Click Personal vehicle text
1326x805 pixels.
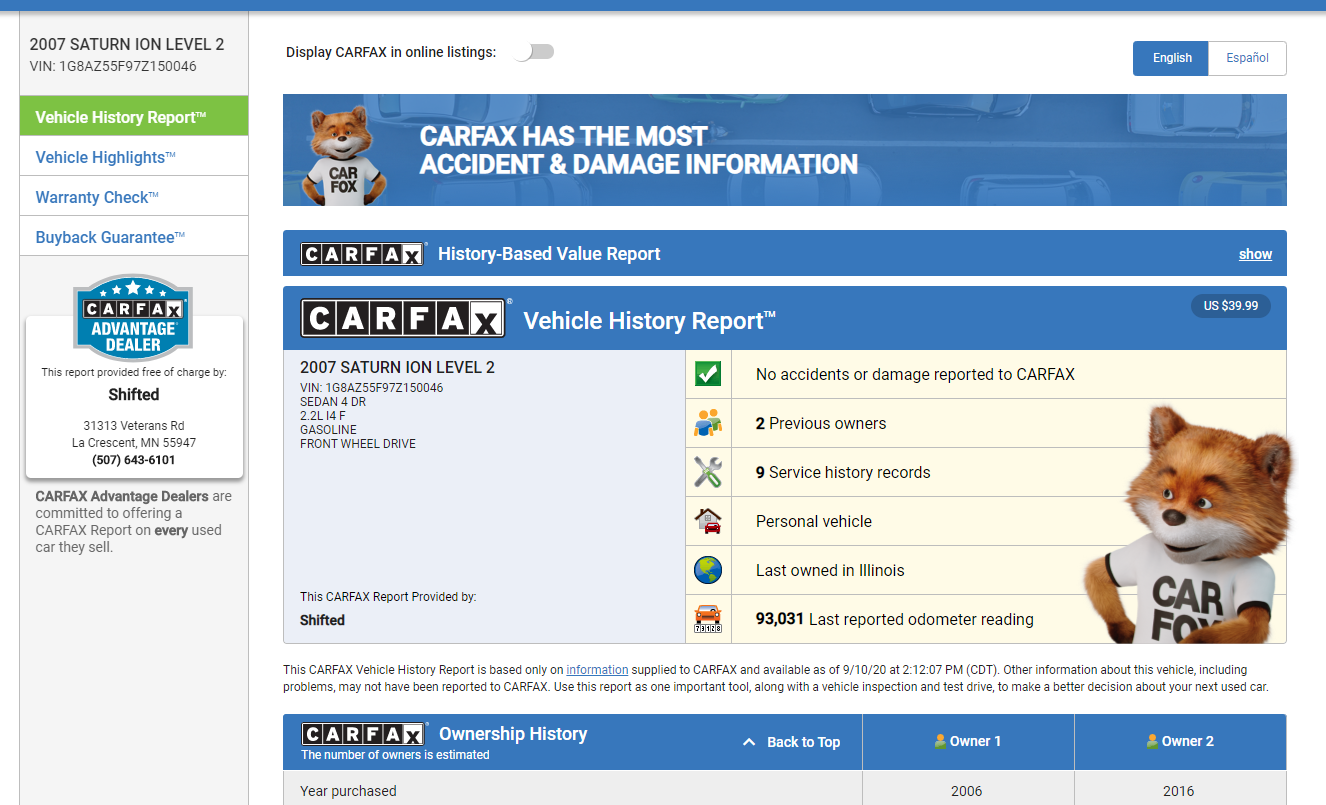pos(814,521)
